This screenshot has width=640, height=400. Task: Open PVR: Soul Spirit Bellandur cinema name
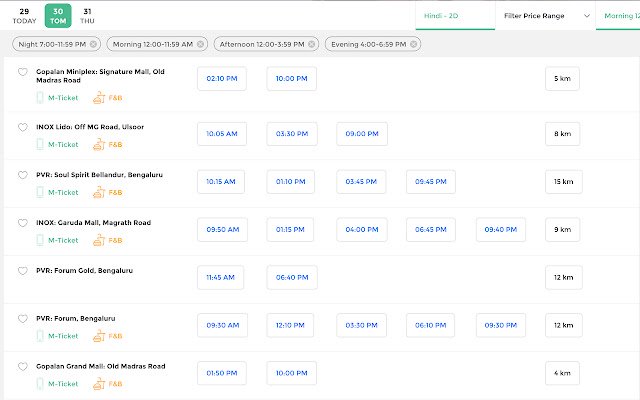(x=99, y=175)
